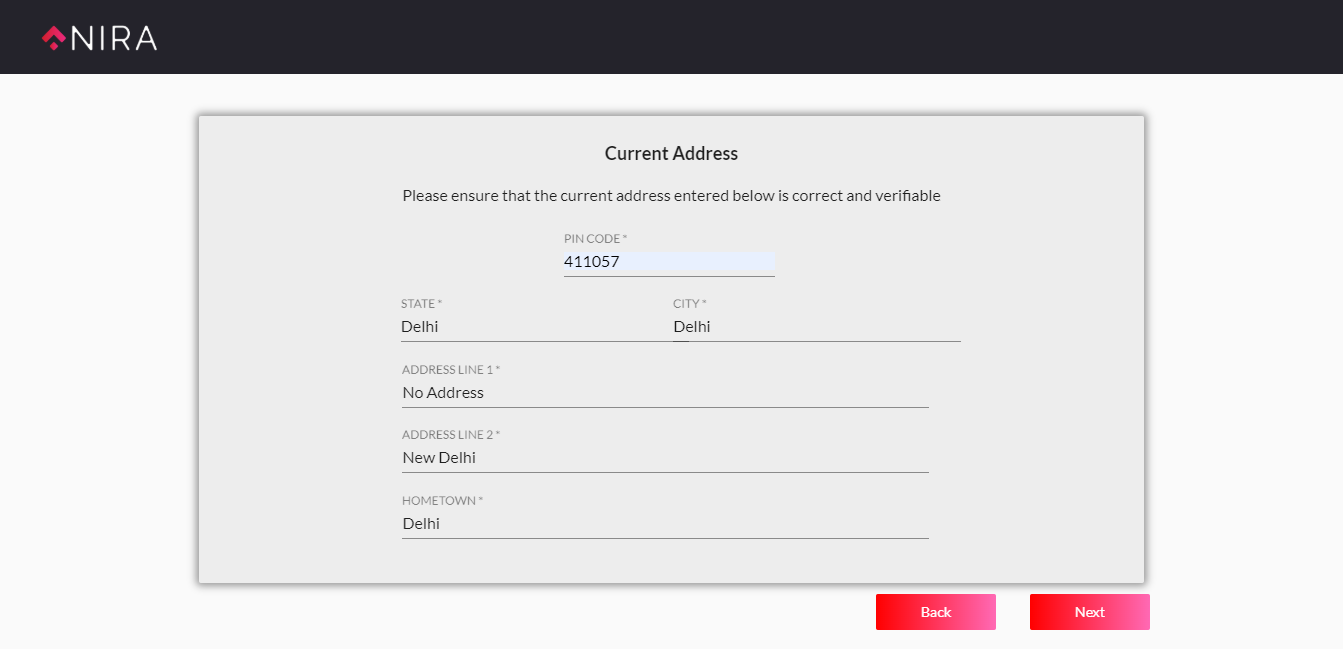Click the CITY label
Image resolution: width=1343 pixels, height=649 pixels.
[x=689, y=304]
